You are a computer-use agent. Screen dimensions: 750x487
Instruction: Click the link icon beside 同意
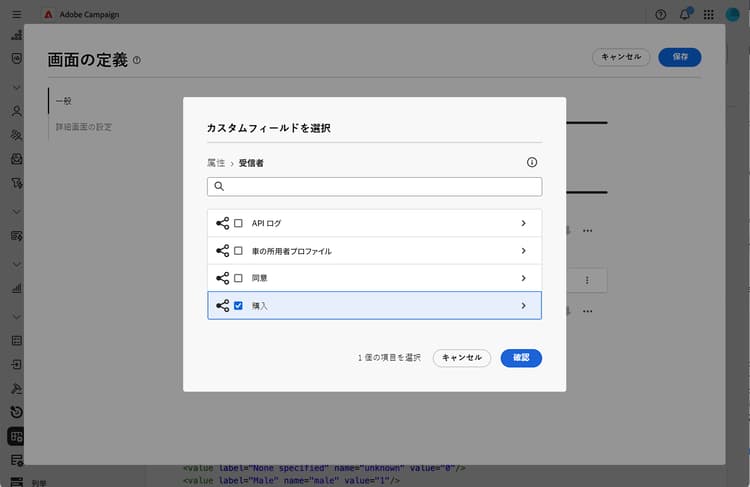click(222, 278)
